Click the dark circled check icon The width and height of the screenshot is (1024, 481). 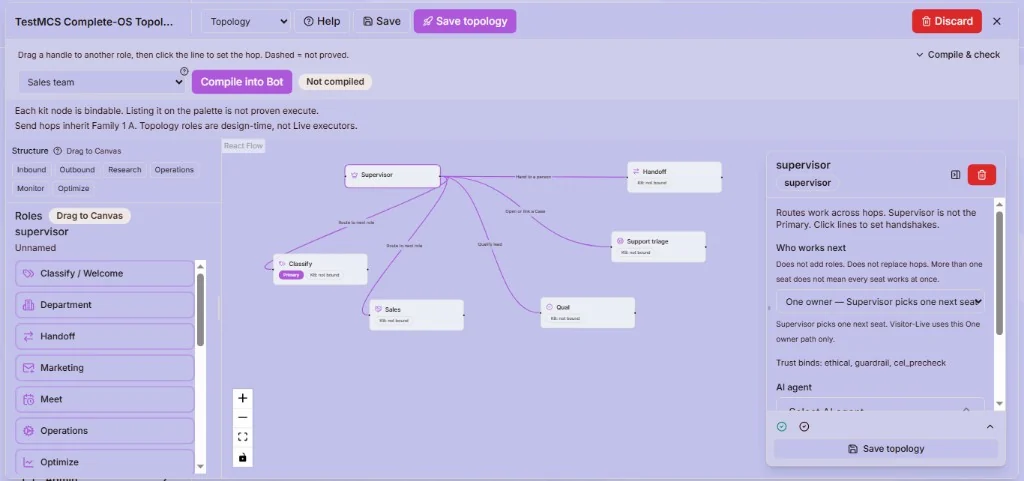[804, 427]
